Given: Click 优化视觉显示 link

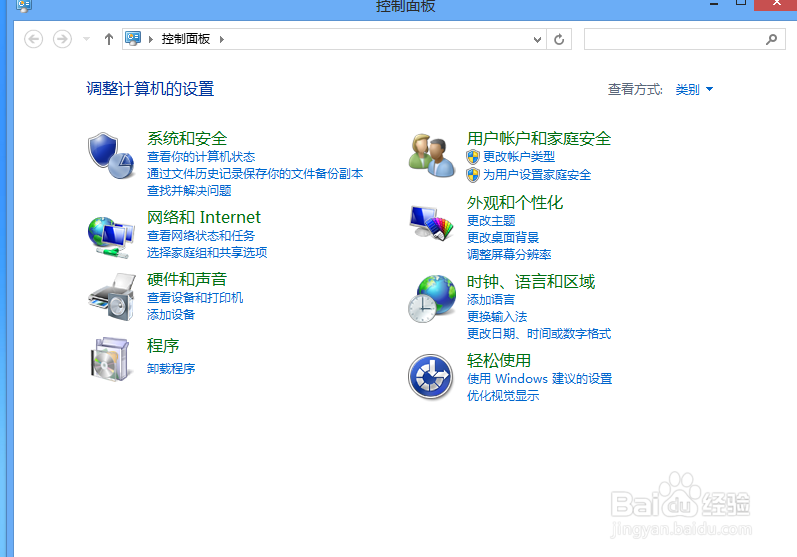Looking at the screenshot, I should [503, 395].
